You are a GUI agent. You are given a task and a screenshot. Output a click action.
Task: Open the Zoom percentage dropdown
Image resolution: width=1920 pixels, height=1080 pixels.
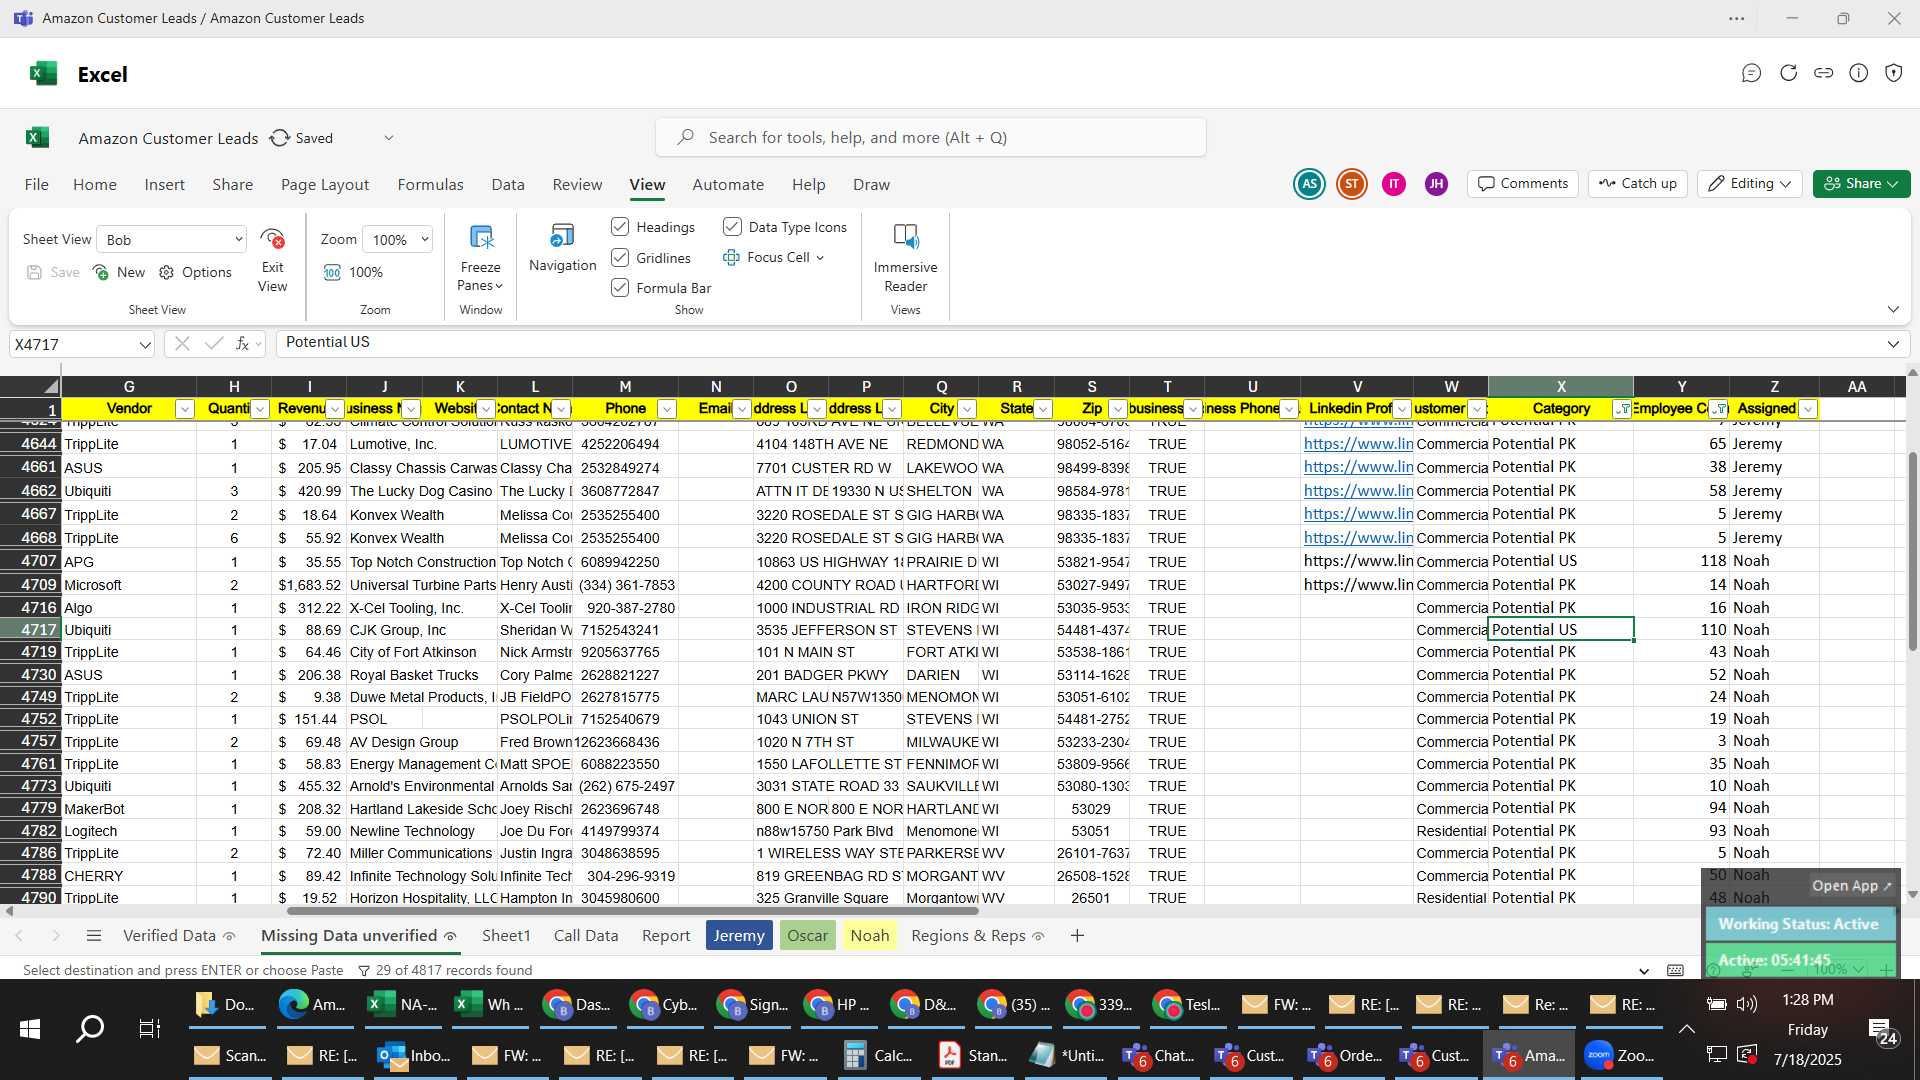pyautogui.click(x=398, y=239)
